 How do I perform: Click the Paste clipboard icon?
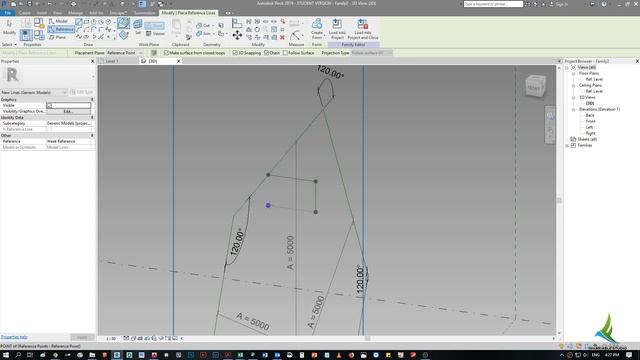click(176, 27)
